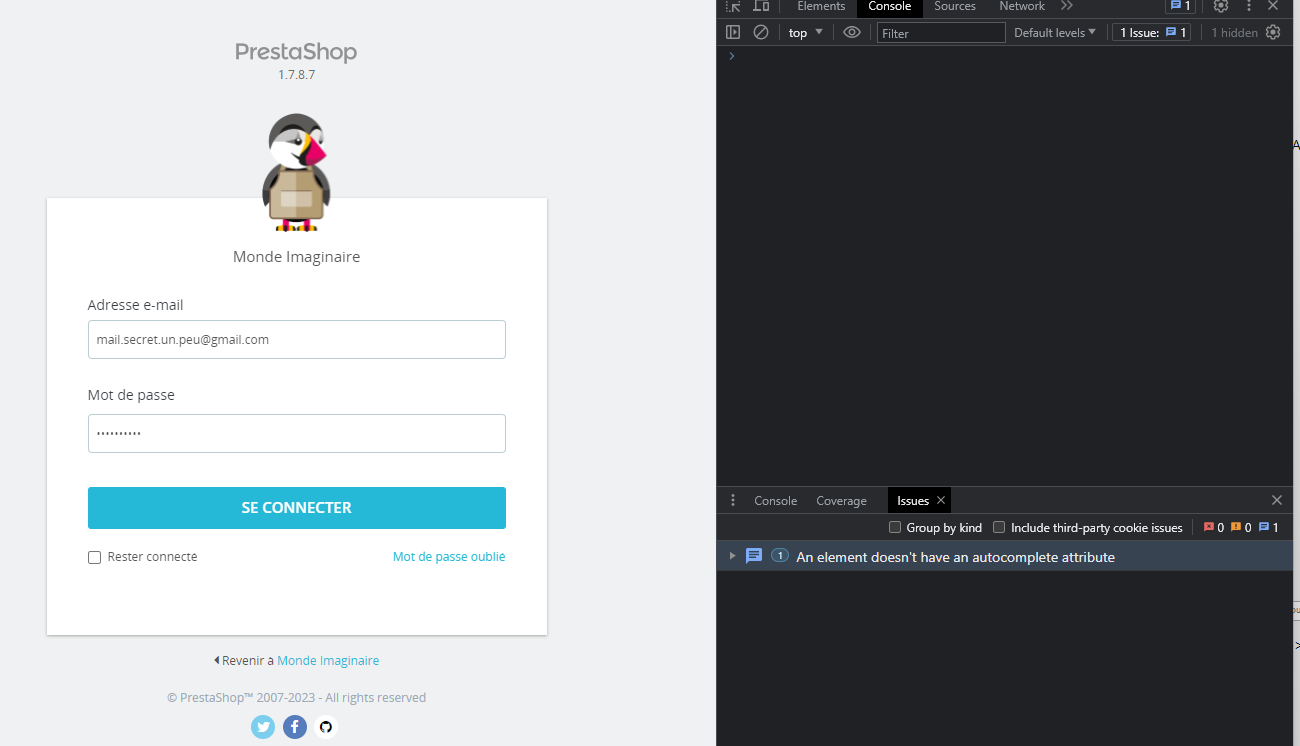This screenshot has width=1300, height=746.
Task: Close the DevTools panel with top X
Action: tap(1273, 6)
